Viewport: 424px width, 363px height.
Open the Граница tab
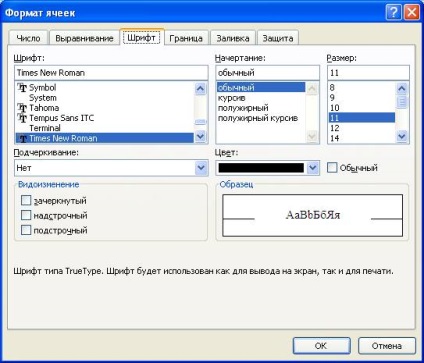coord(186,38)
